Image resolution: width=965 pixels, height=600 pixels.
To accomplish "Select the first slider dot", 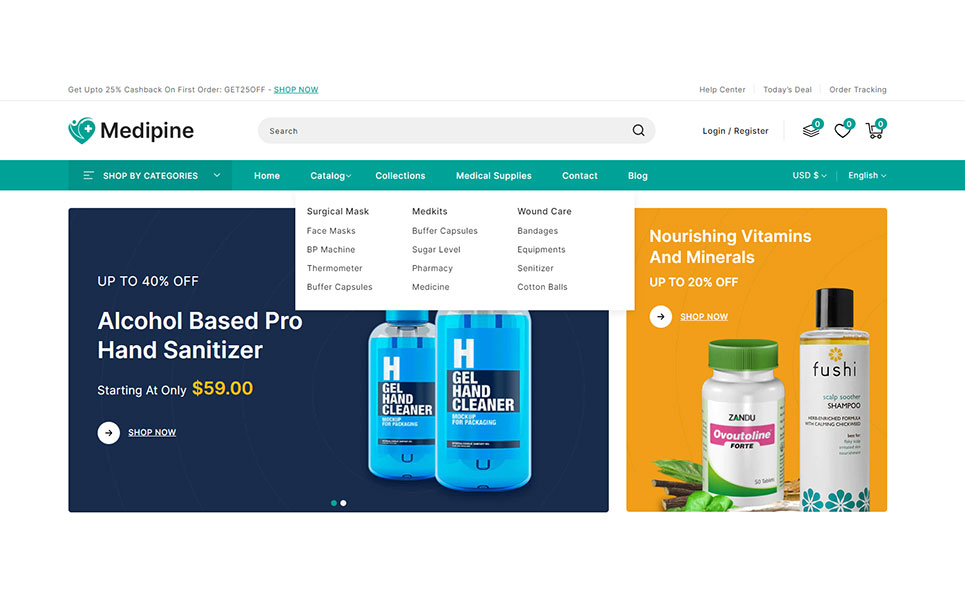I will coord(334,503).
